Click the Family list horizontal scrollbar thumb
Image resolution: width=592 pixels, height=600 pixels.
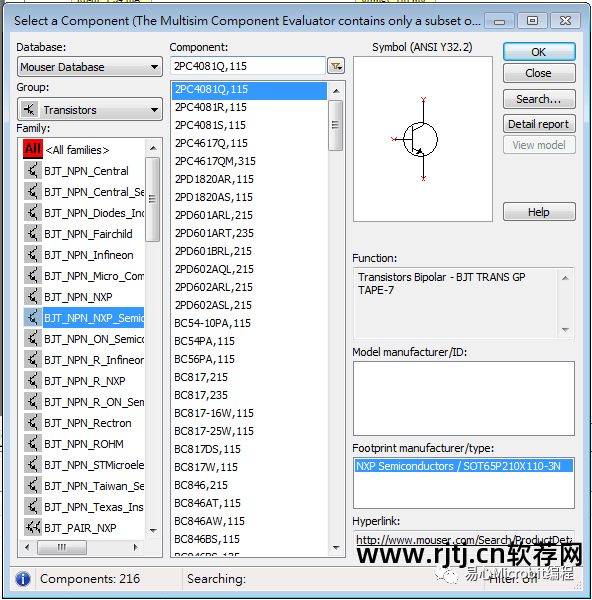point(62,547)
